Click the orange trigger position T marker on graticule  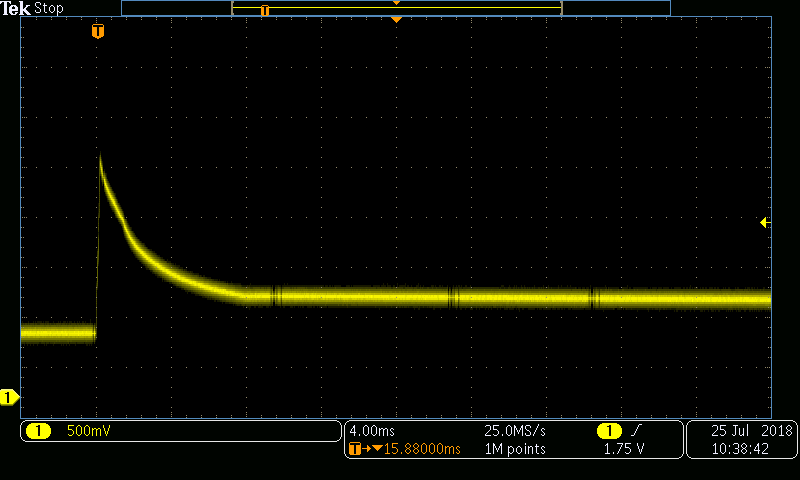click(97, 32)
